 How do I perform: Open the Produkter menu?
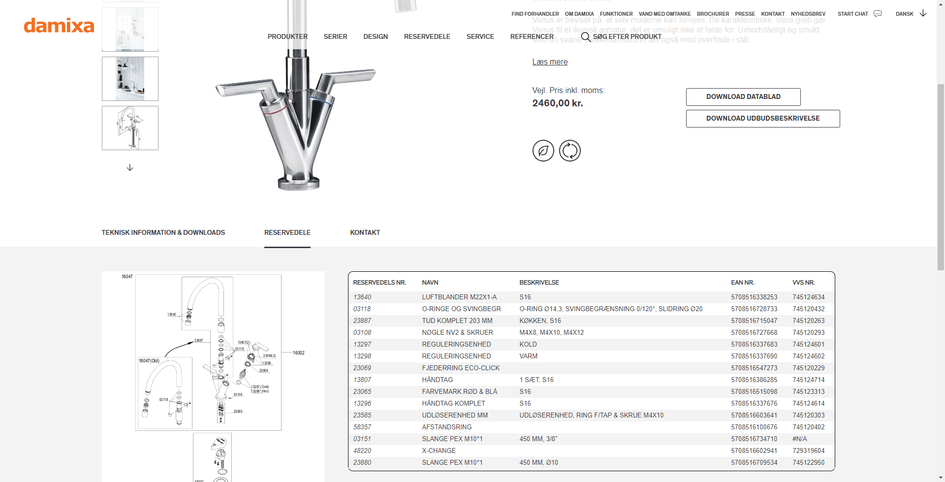[287, 37]
